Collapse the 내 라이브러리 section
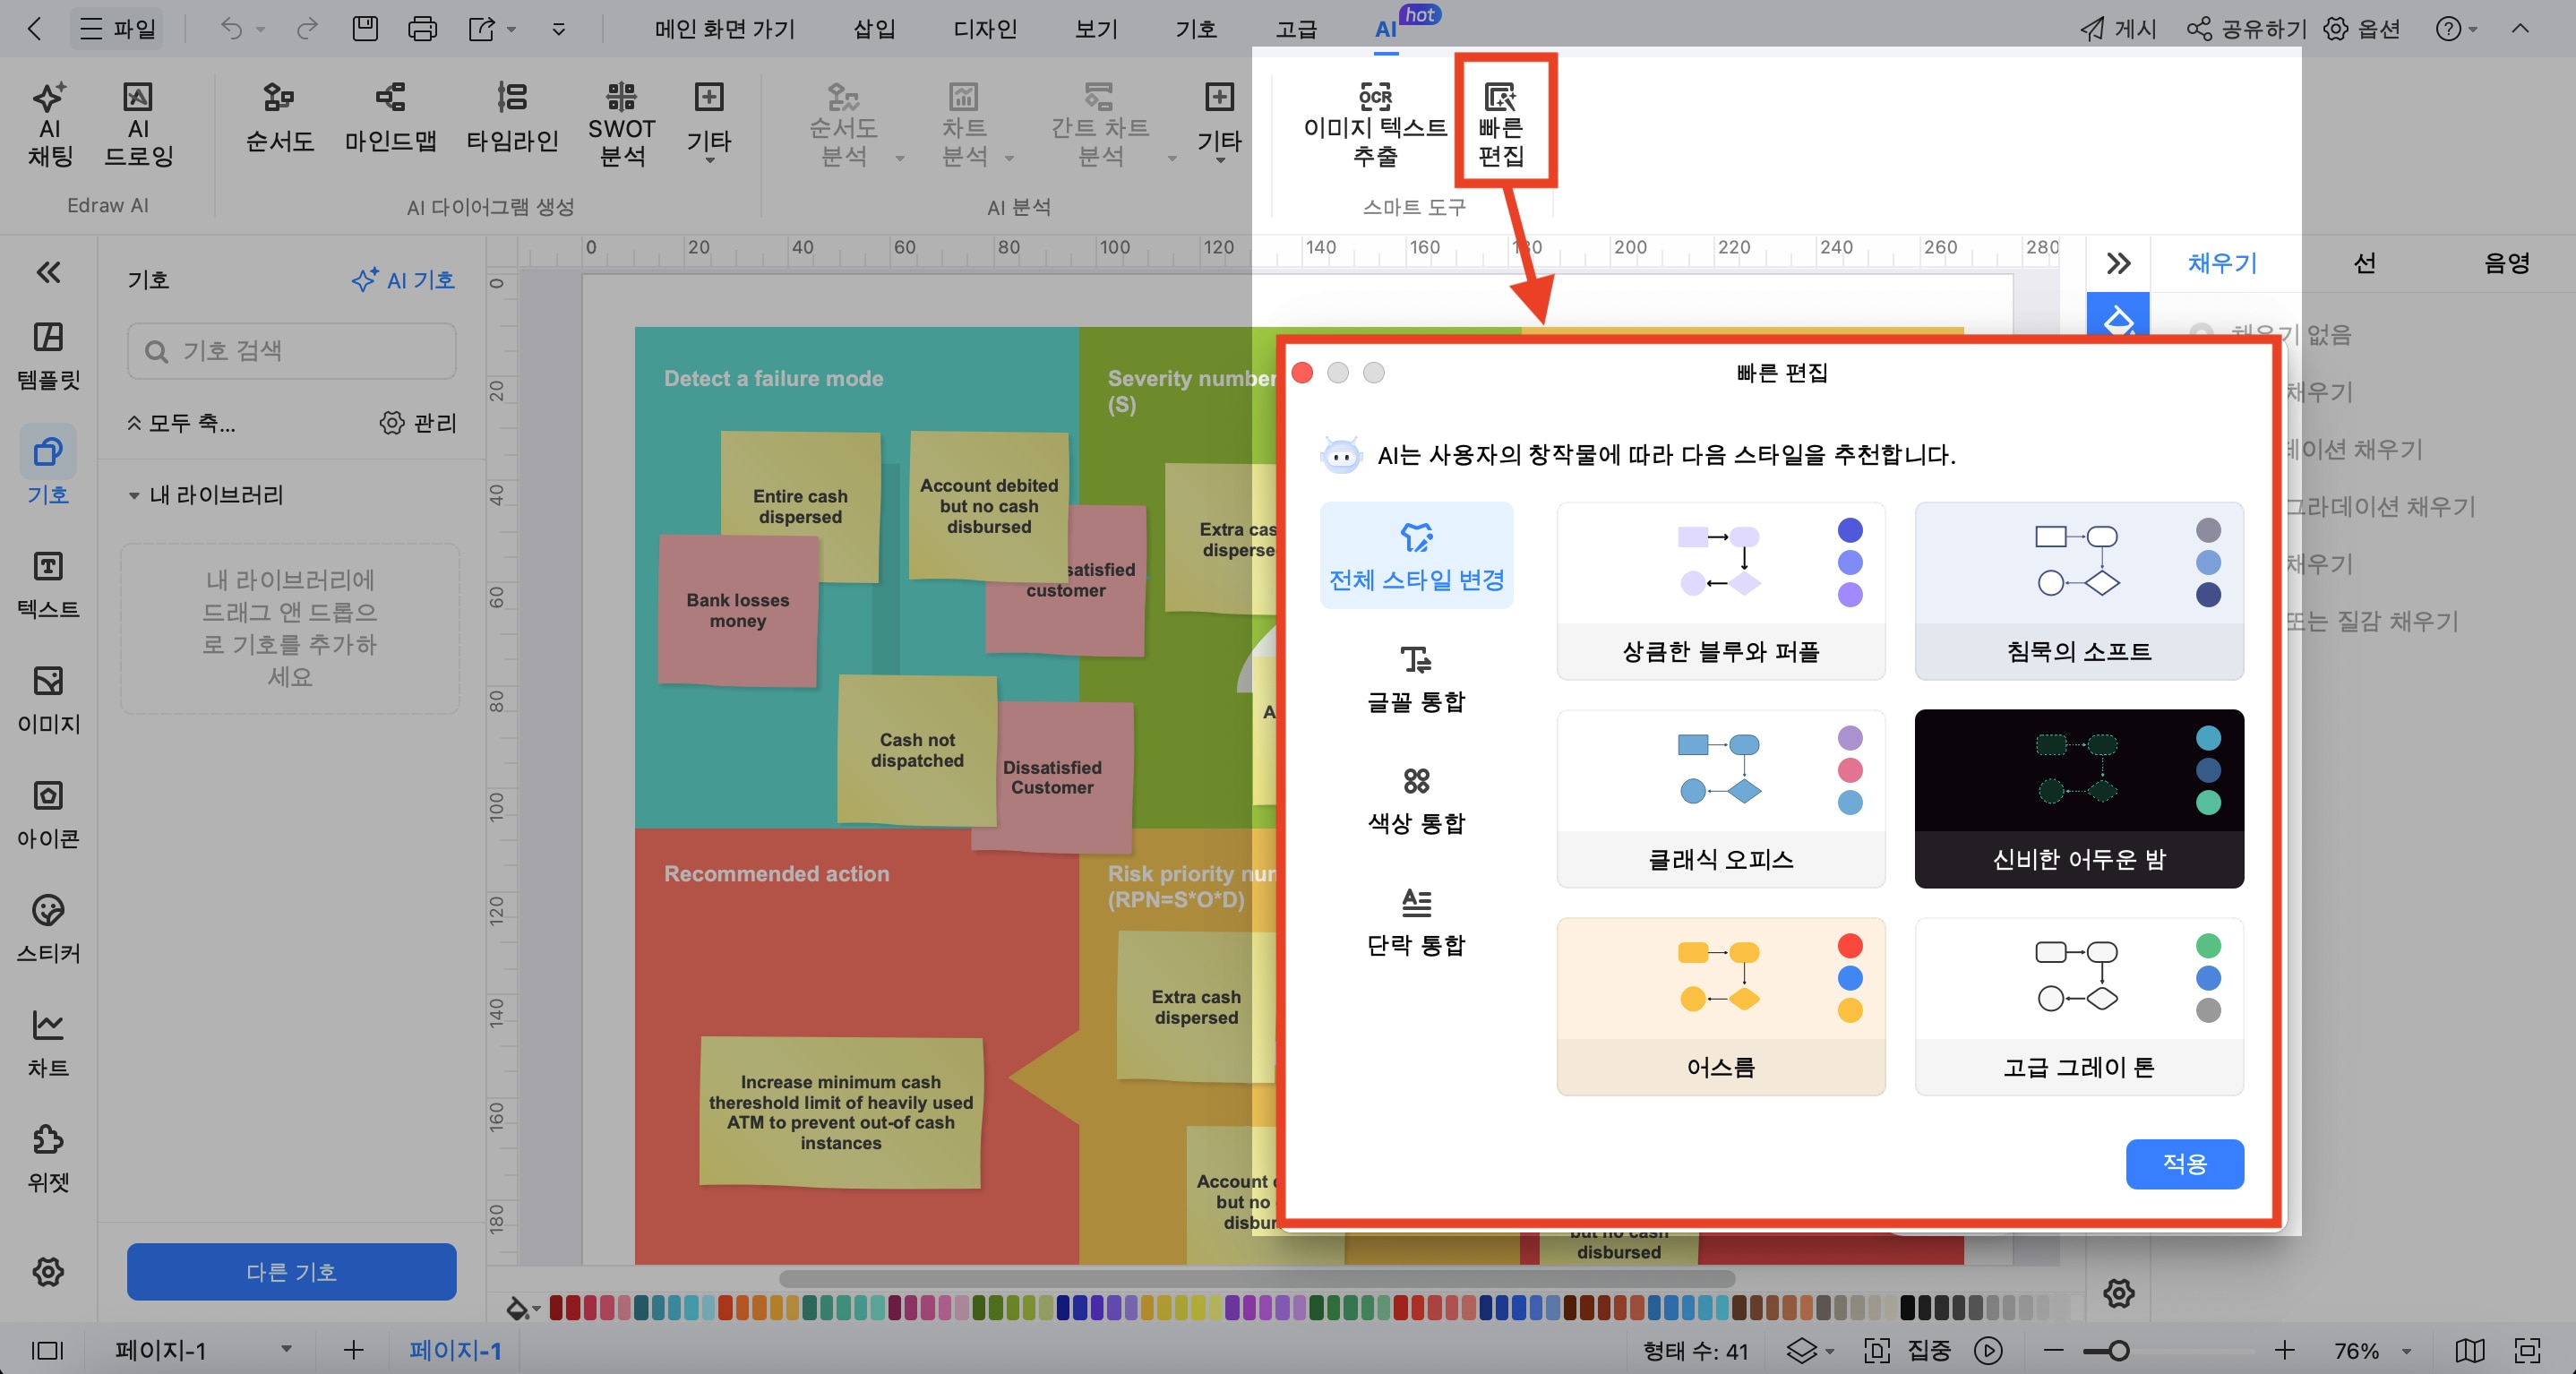The height and width of the screenshot is (1374, 2576). (x=134, y=495)
